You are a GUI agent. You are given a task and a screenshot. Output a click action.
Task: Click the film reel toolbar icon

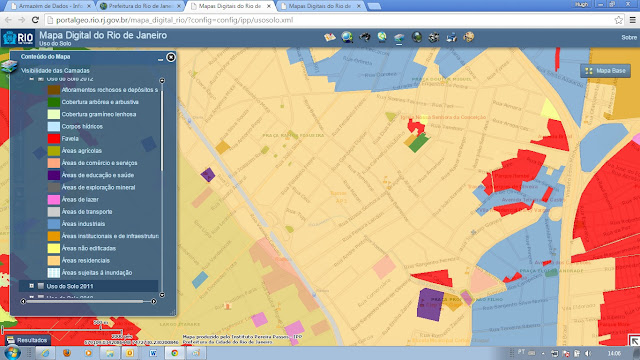(434, 38)
